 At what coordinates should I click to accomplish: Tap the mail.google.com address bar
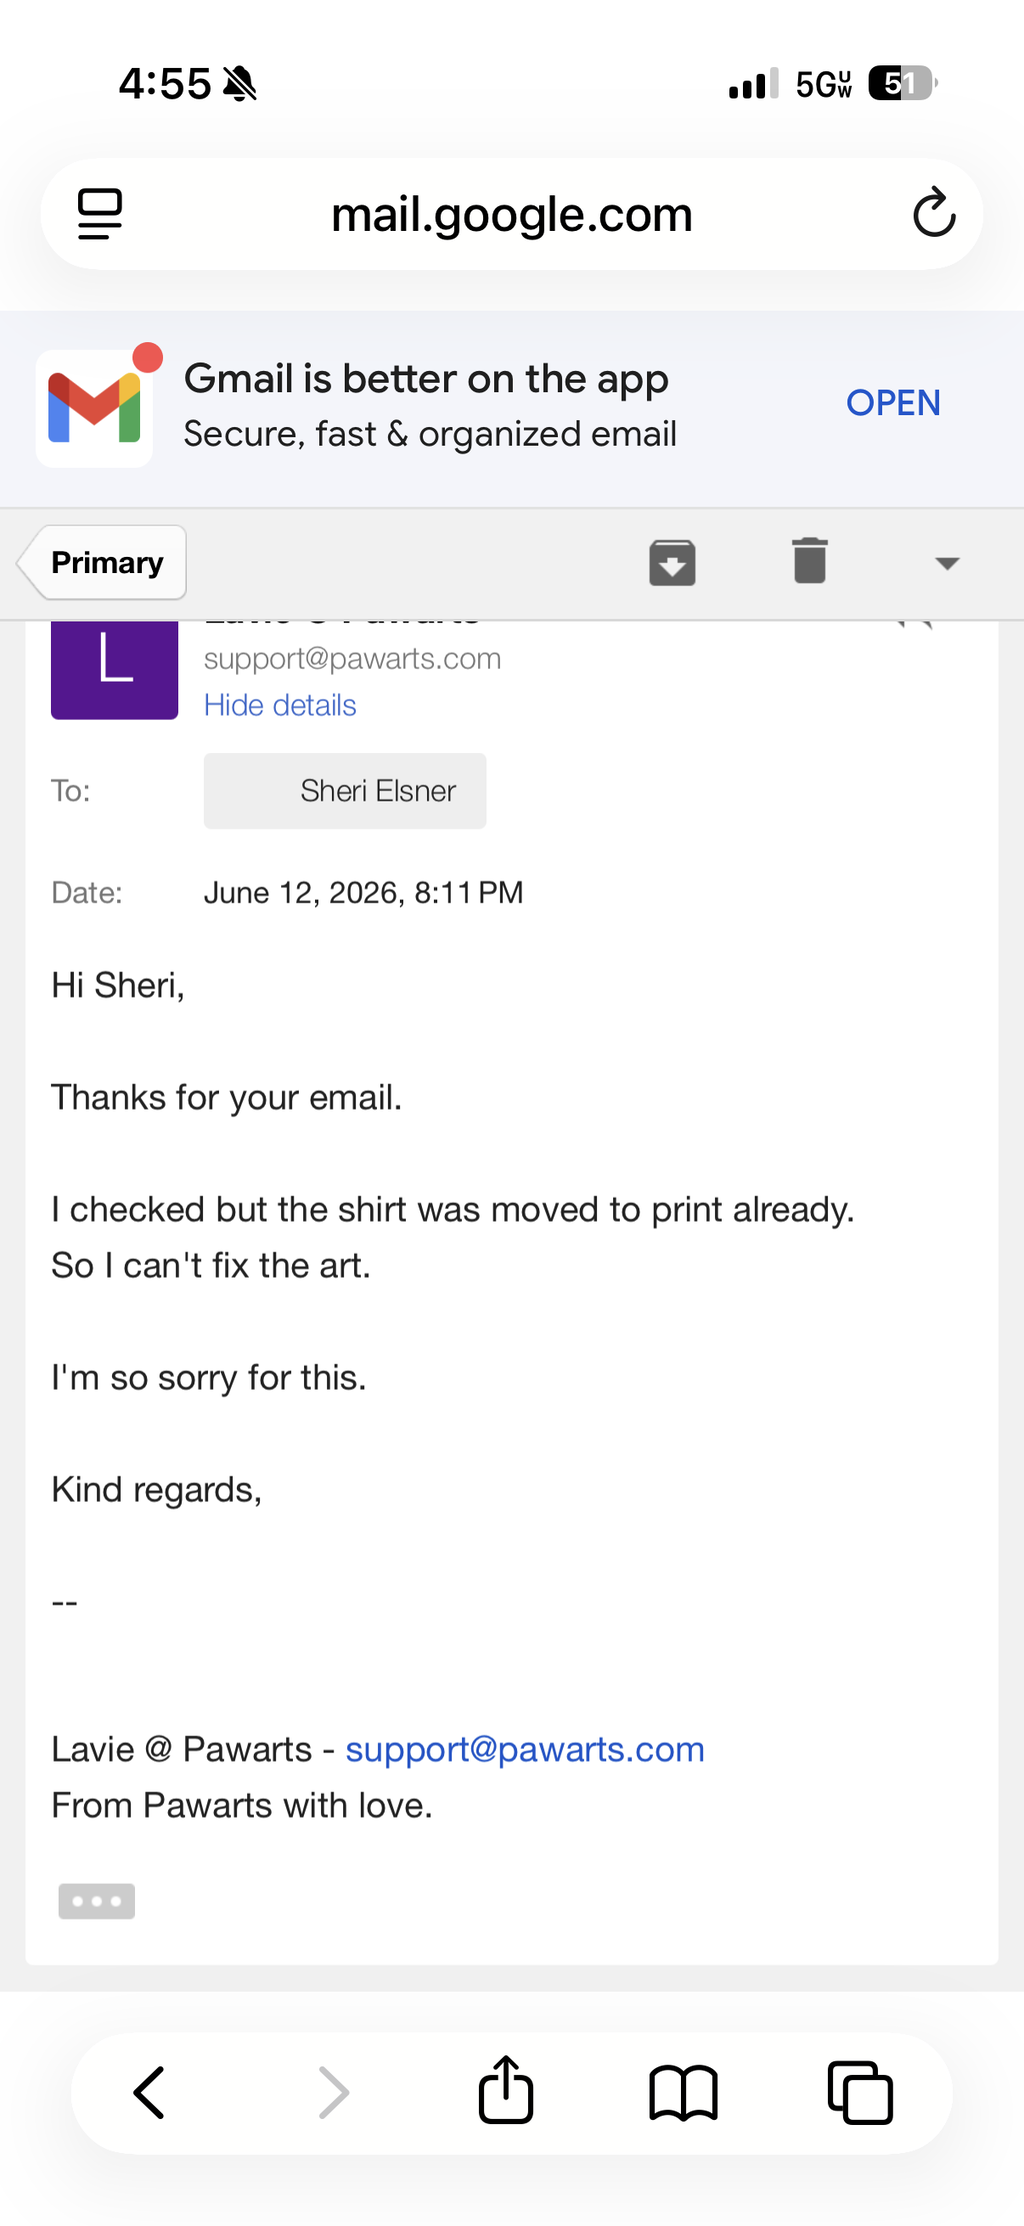(x=512, y=214)
